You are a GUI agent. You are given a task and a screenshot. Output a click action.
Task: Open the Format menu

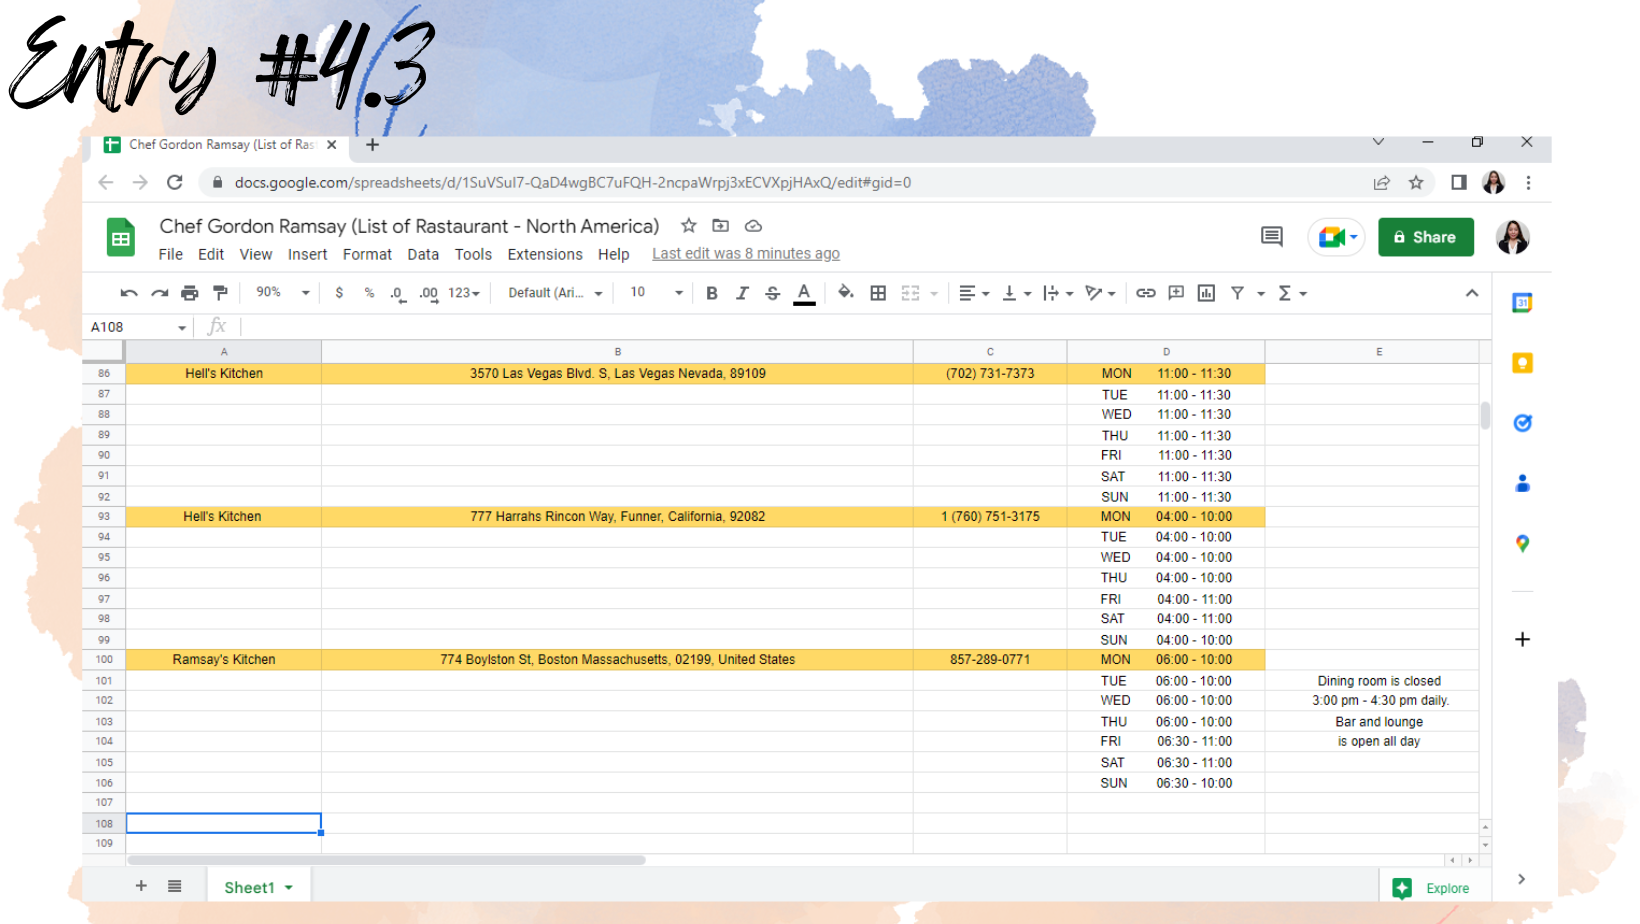[367, 255]
